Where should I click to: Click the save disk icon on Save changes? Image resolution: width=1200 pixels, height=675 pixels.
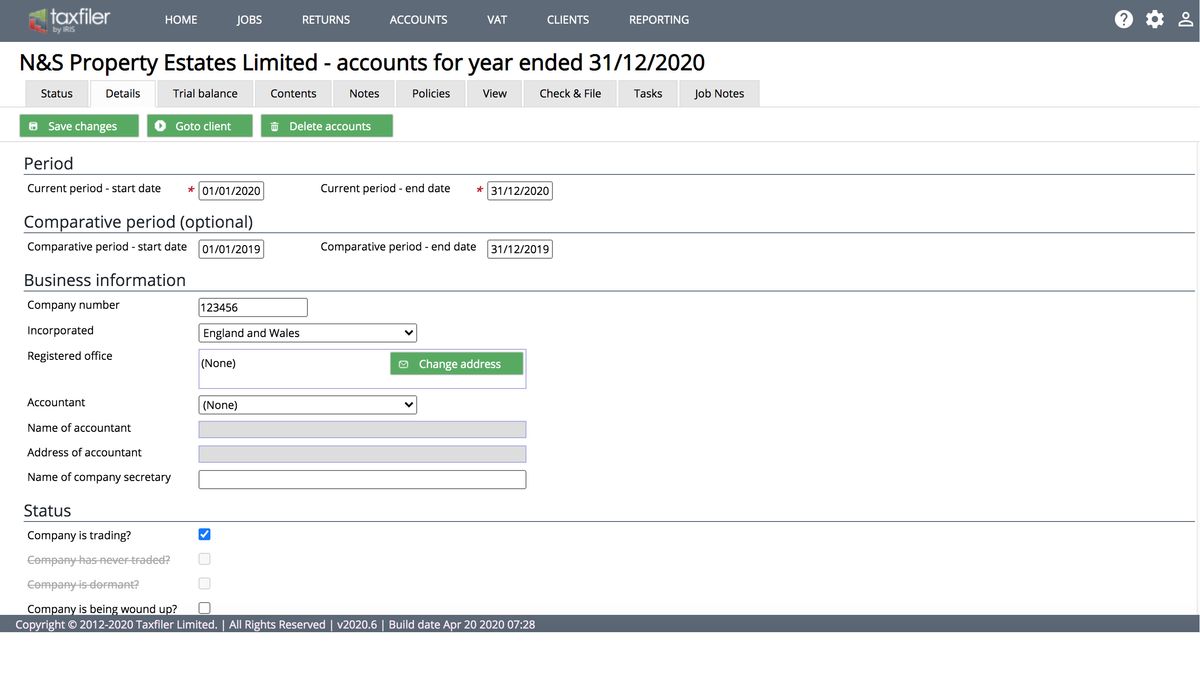[33, 126]
